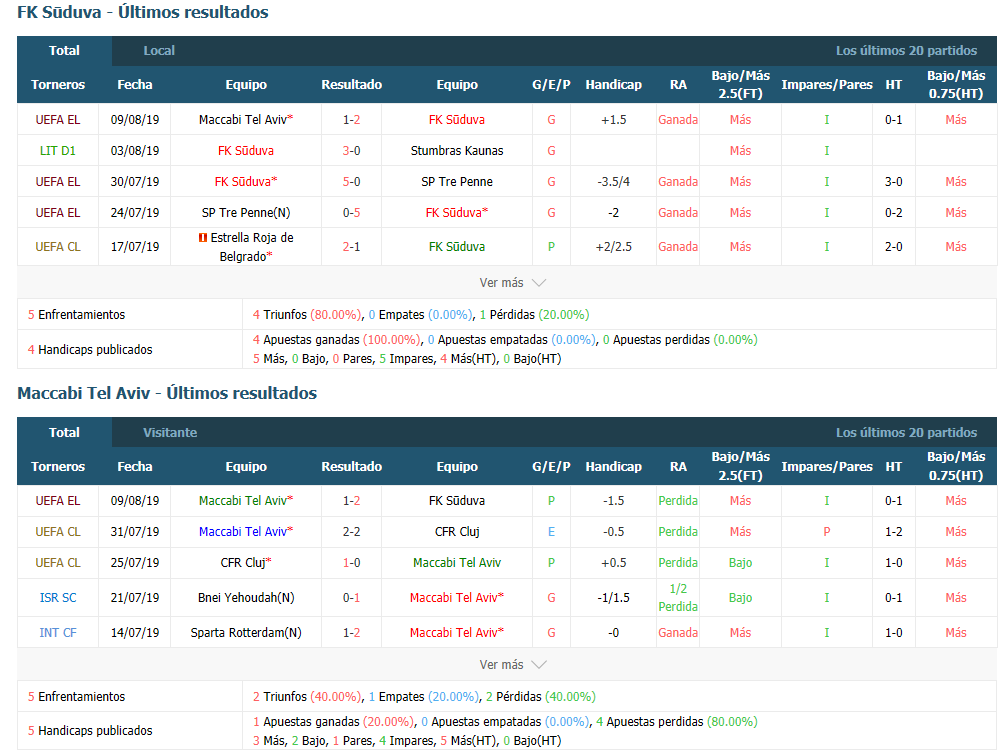Click the -0.5 handicap value
Viewport: 1004px width, 752px height.
click(x=613, y=532)
